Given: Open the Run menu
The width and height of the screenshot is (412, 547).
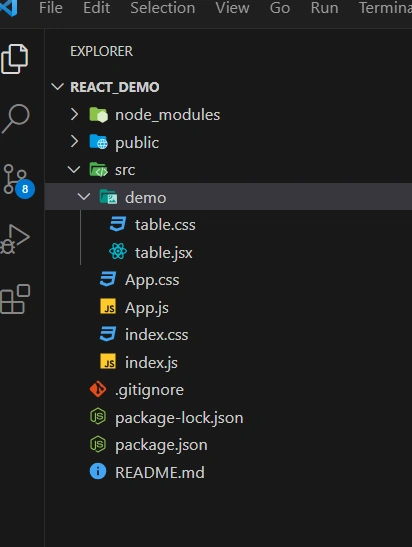Looking at the screenshot, I should 324,8.
